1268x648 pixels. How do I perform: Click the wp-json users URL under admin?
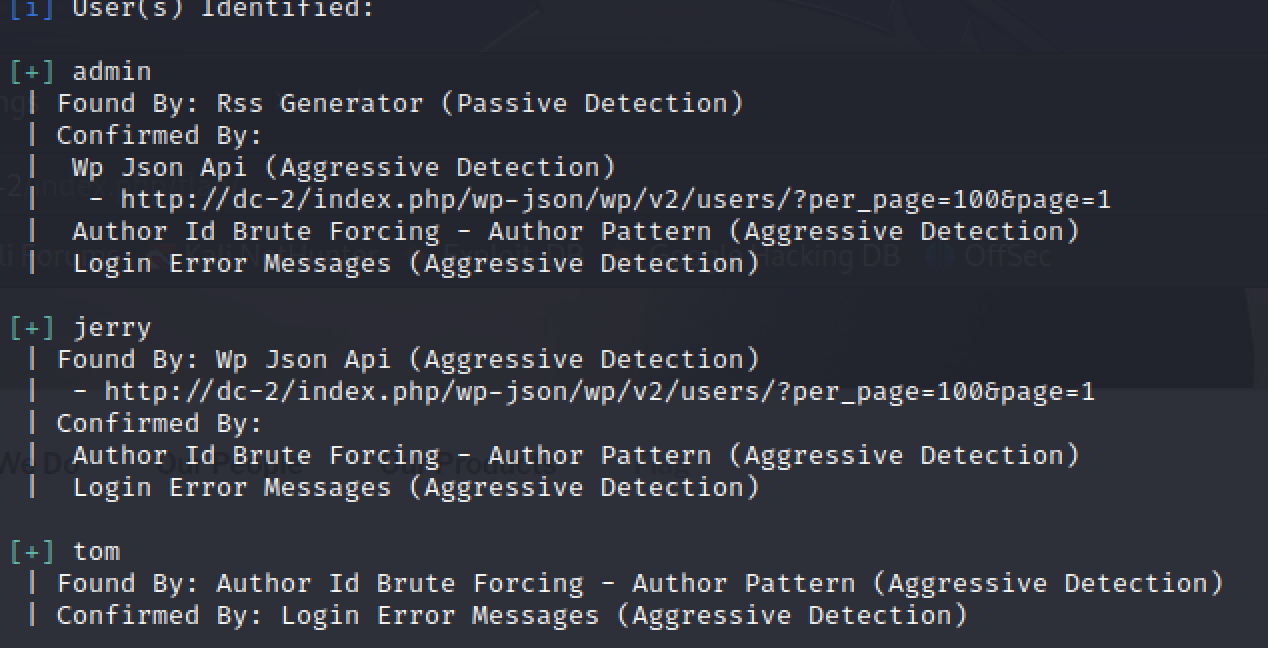(615, 199)
